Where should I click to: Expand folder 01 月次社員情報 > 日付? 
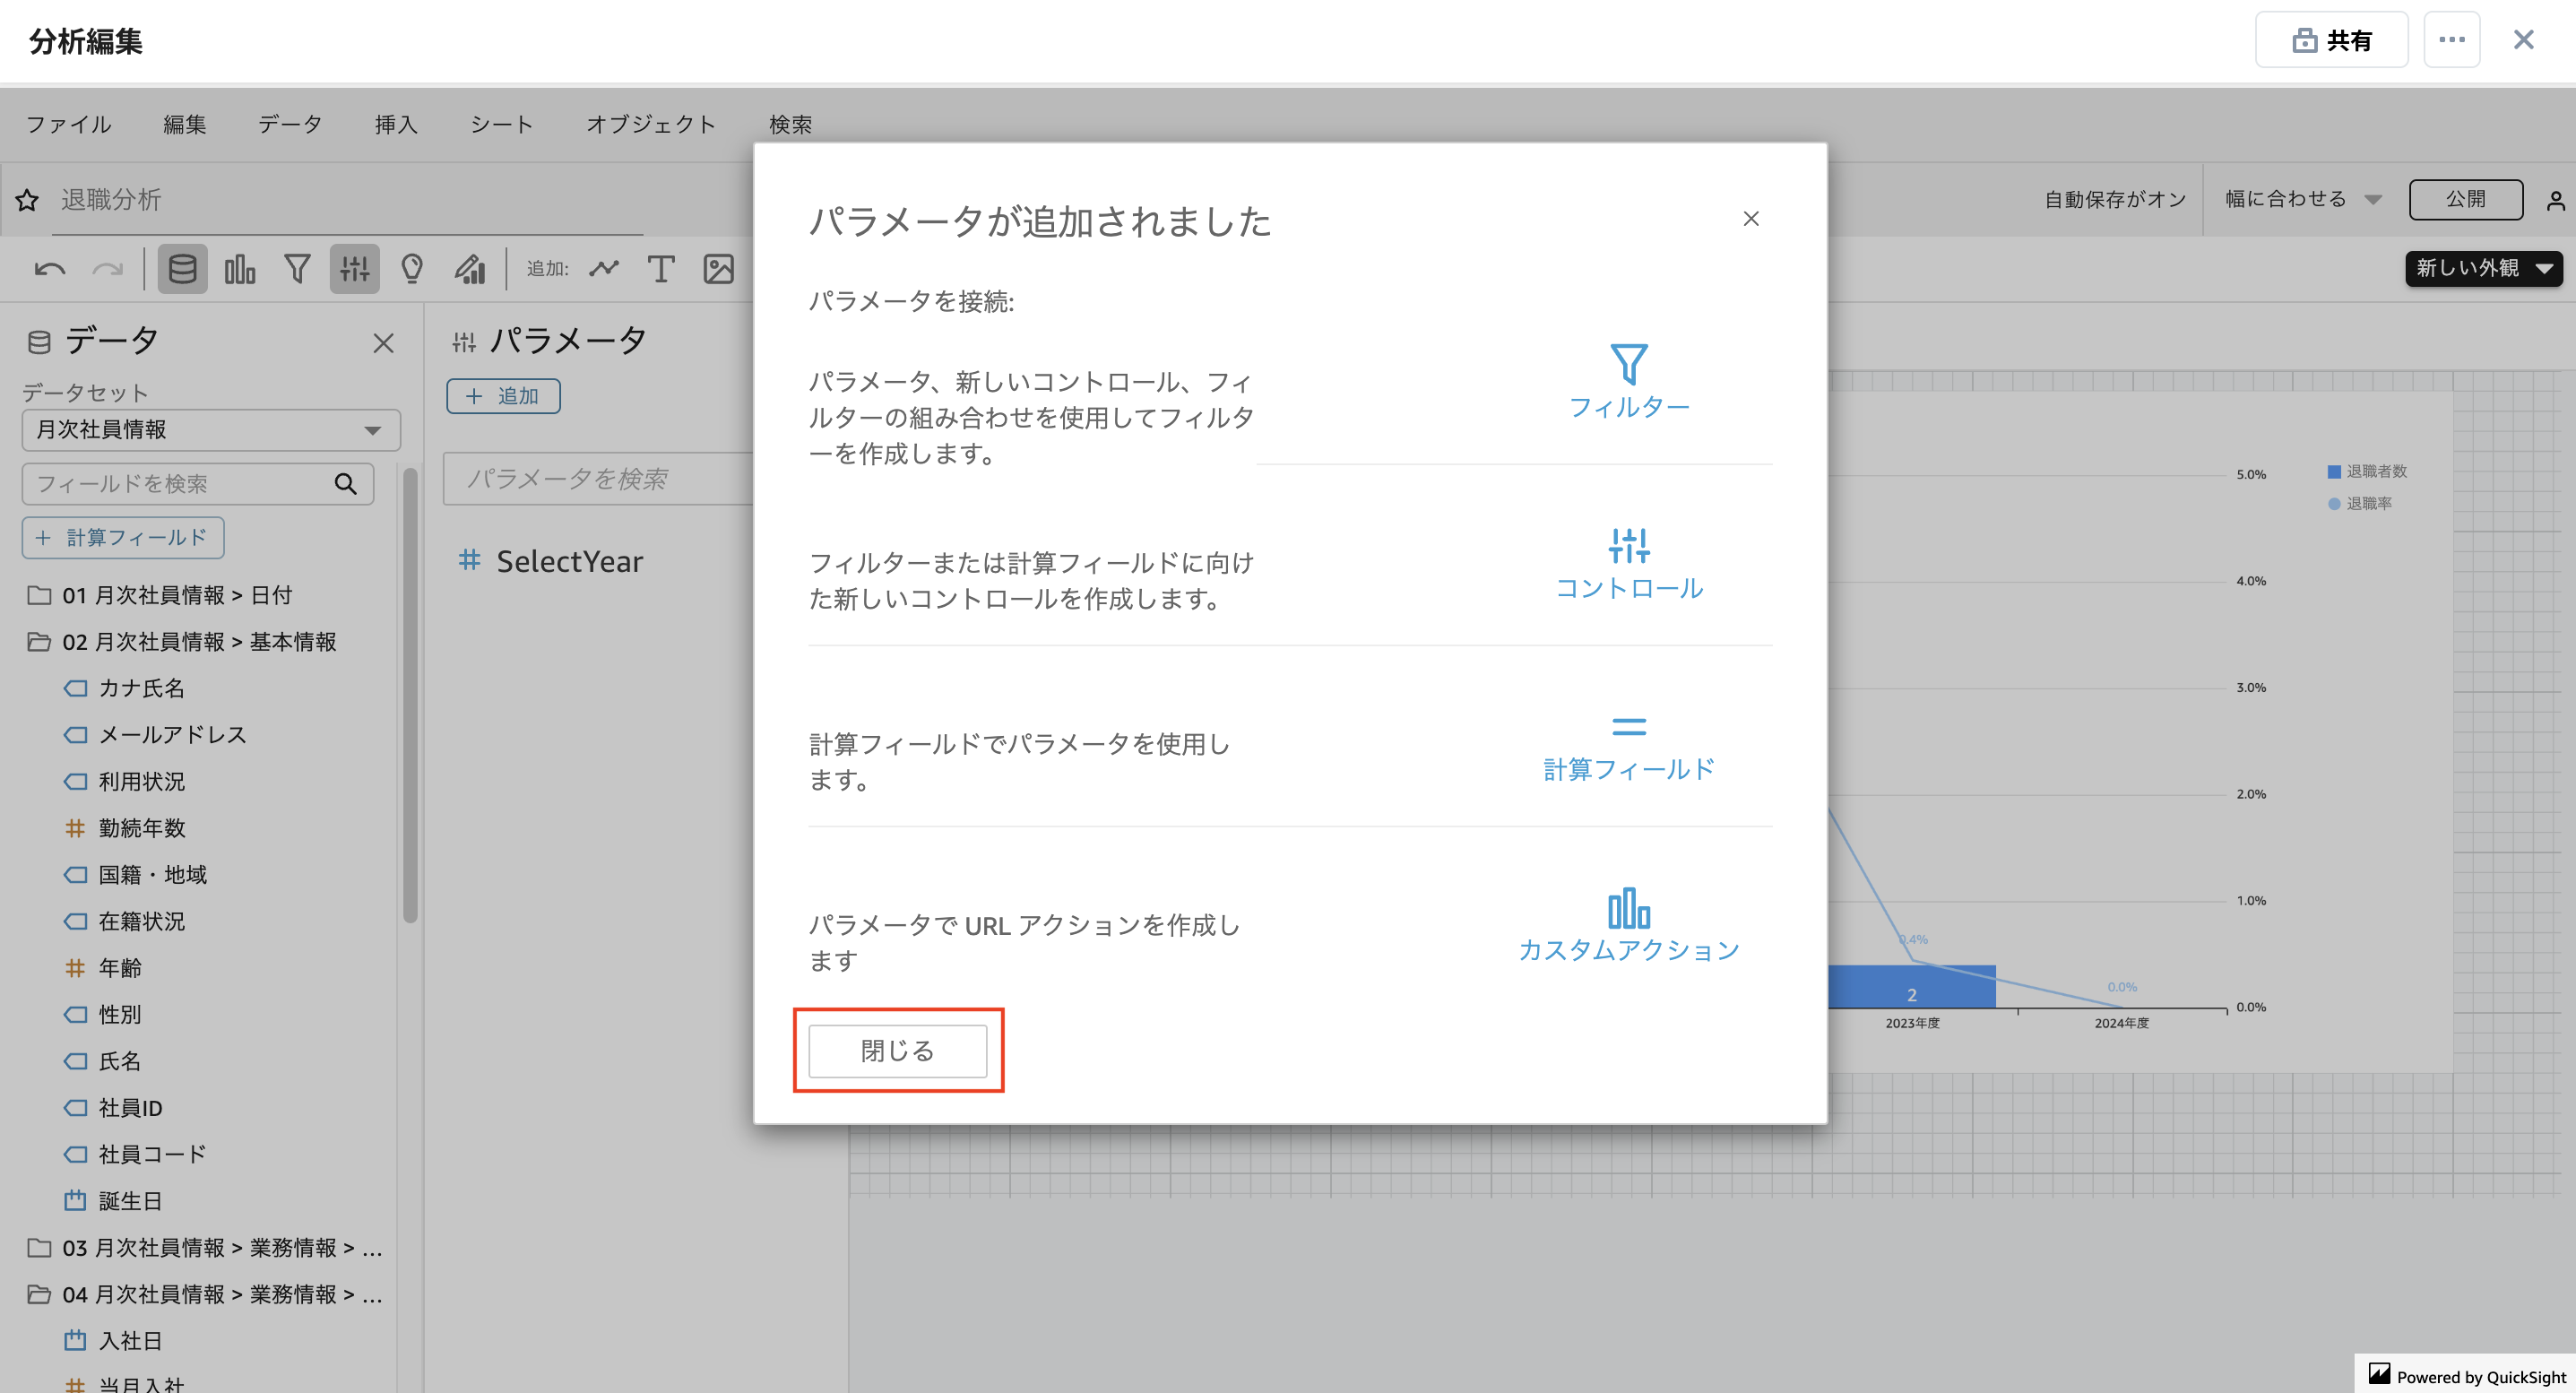pyautogui.click(x=176, y=595)
